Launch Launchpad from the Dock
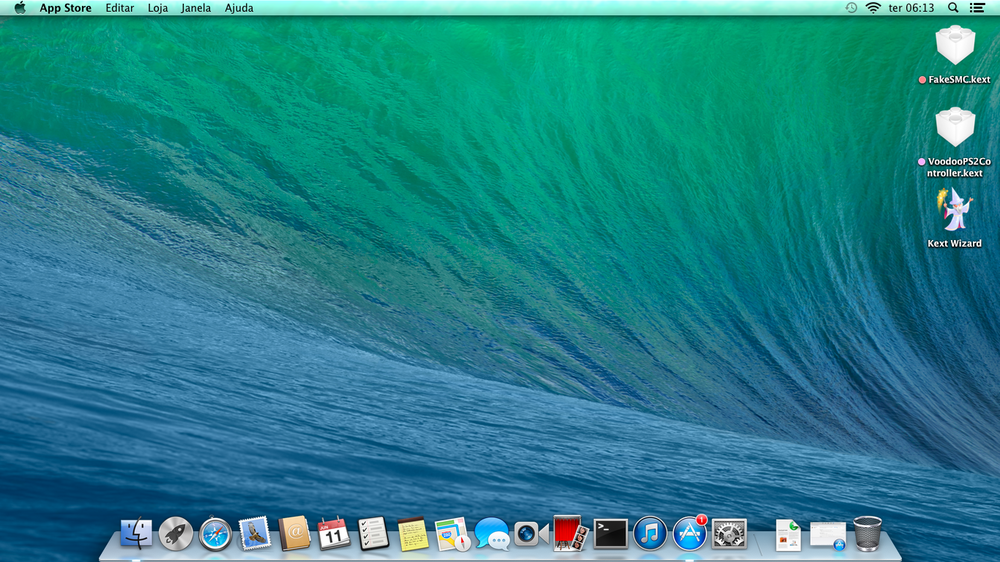1000x562 pixels. tap(176, 533)
